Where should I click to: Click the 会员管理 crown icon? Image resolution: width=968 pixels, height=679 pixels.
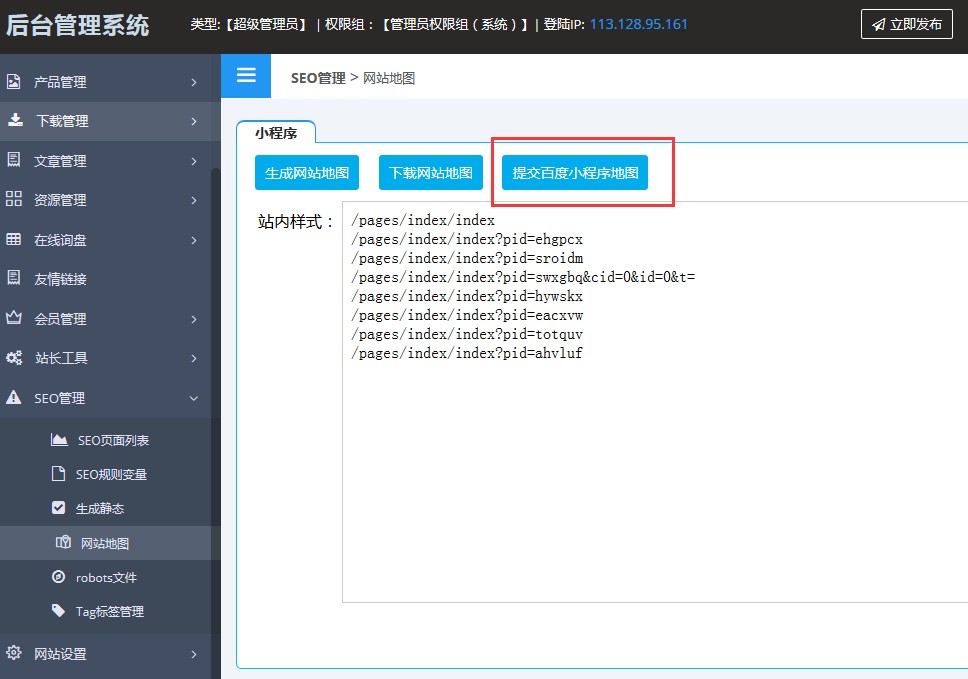(14, 318)
